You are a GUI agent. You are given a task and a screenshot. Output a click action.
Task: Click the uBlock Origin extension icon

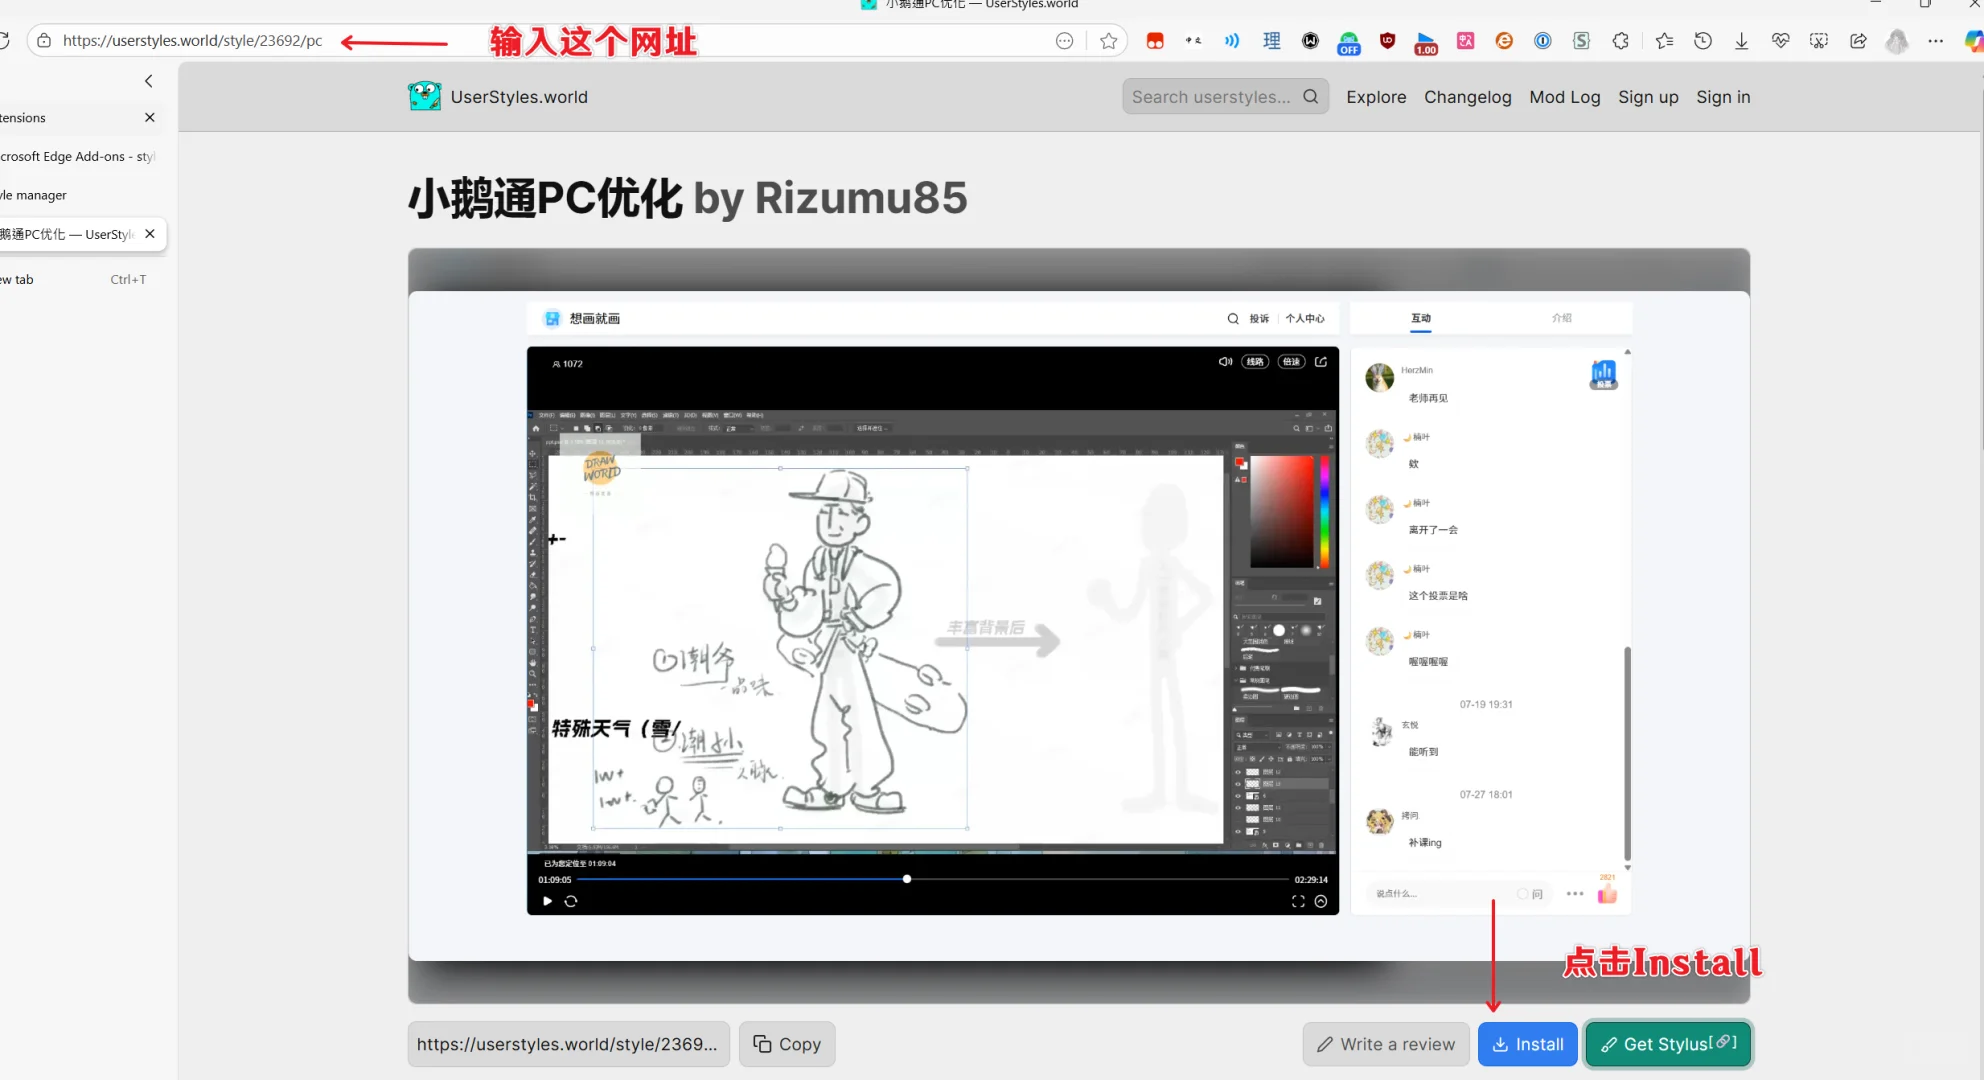pyautogui.click(x=1387, y=41)
